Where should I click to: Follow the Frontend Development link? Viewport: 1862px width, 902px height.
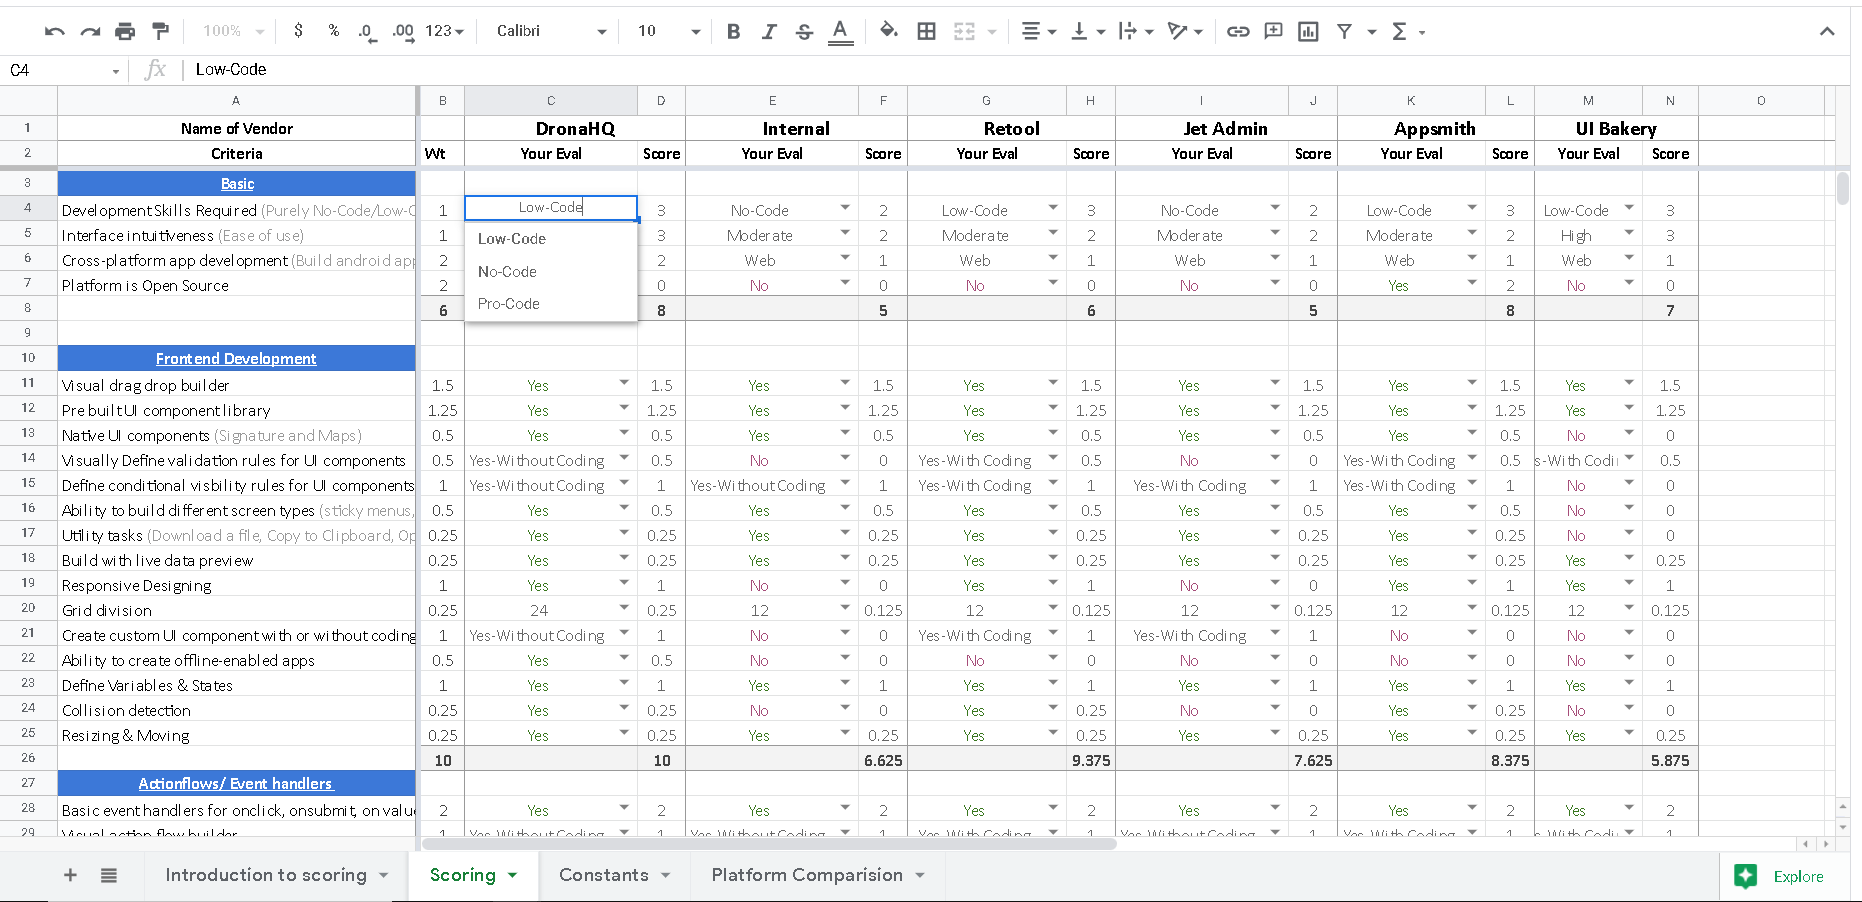[x=236, y=359]
